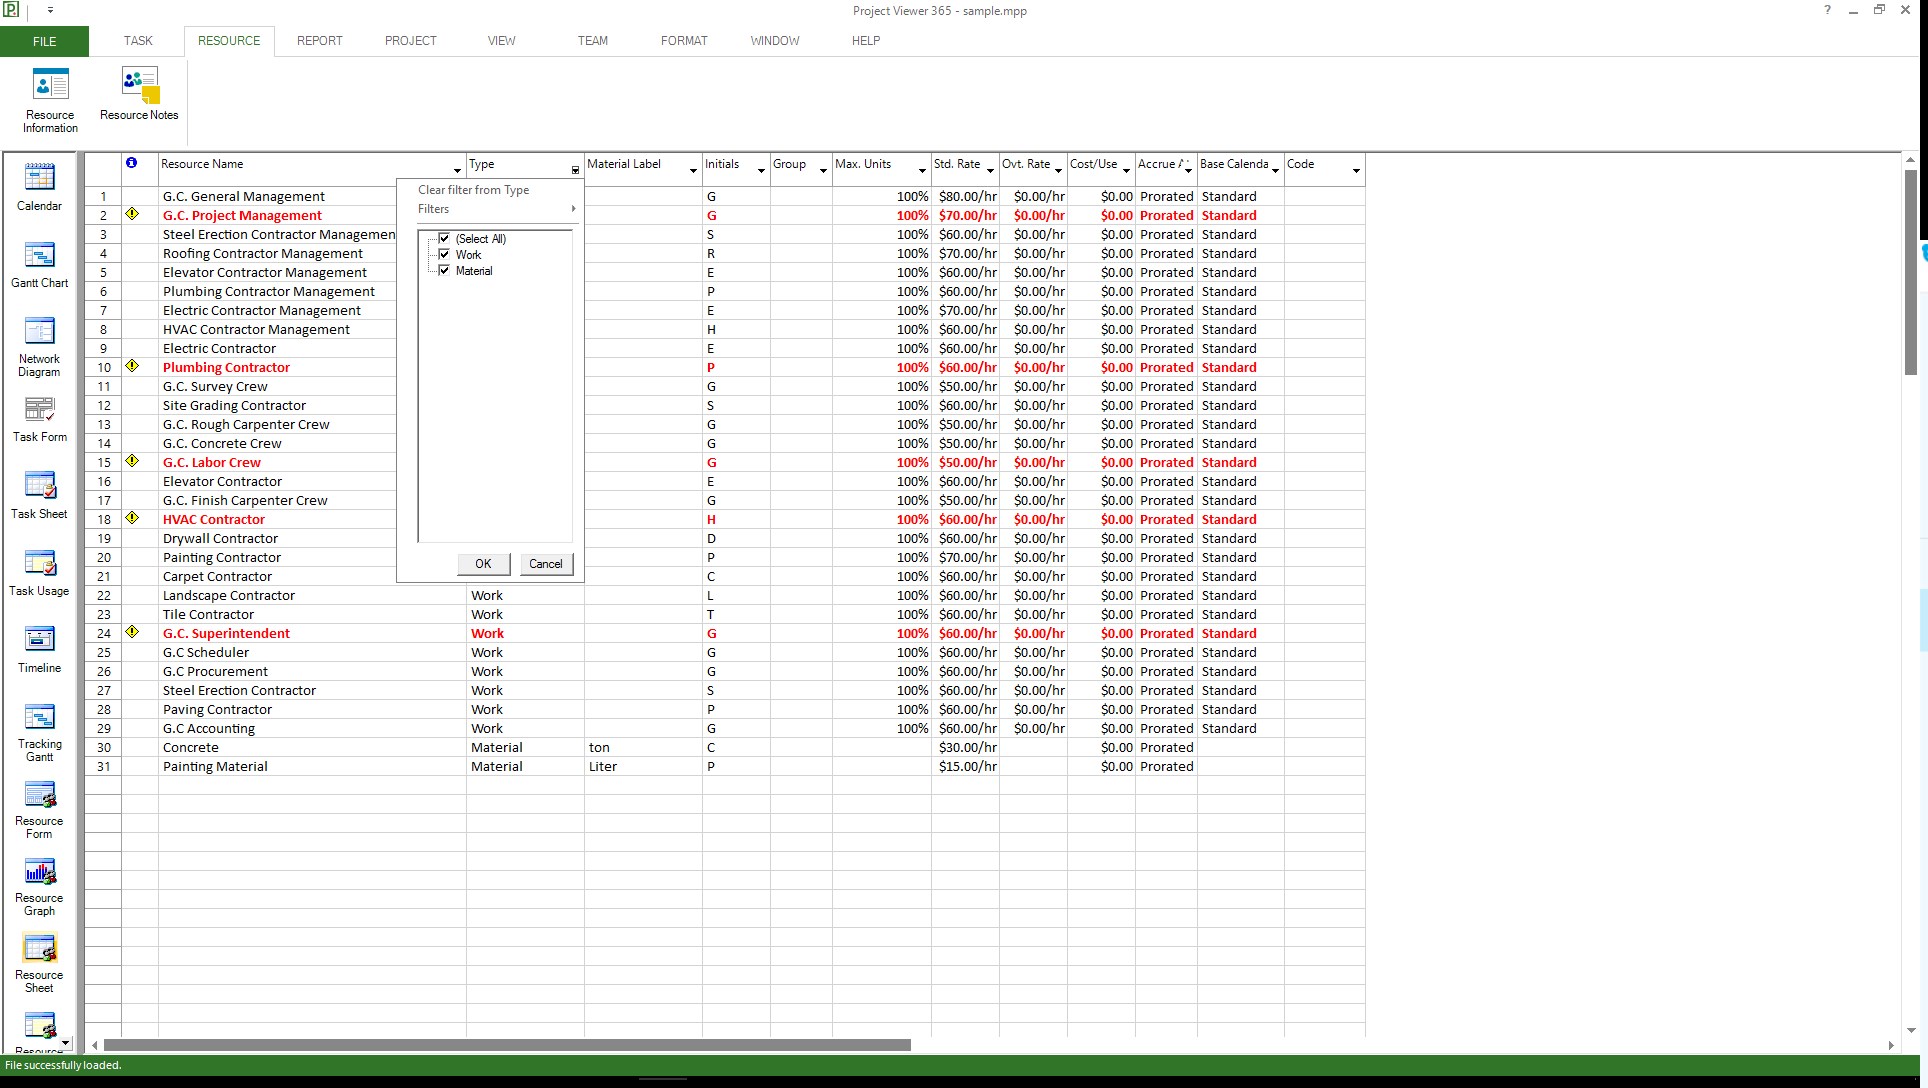Cancel the Type filter popup
The height and width of the screenshot is (1088, 1928).
(x=545, y=564)
